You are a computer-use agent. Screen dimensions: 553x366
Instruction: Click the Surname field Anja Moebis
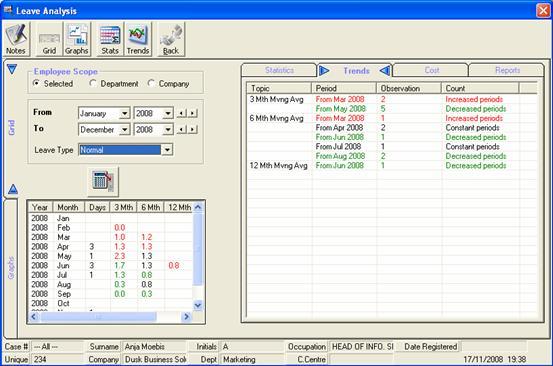click(153, 347)
